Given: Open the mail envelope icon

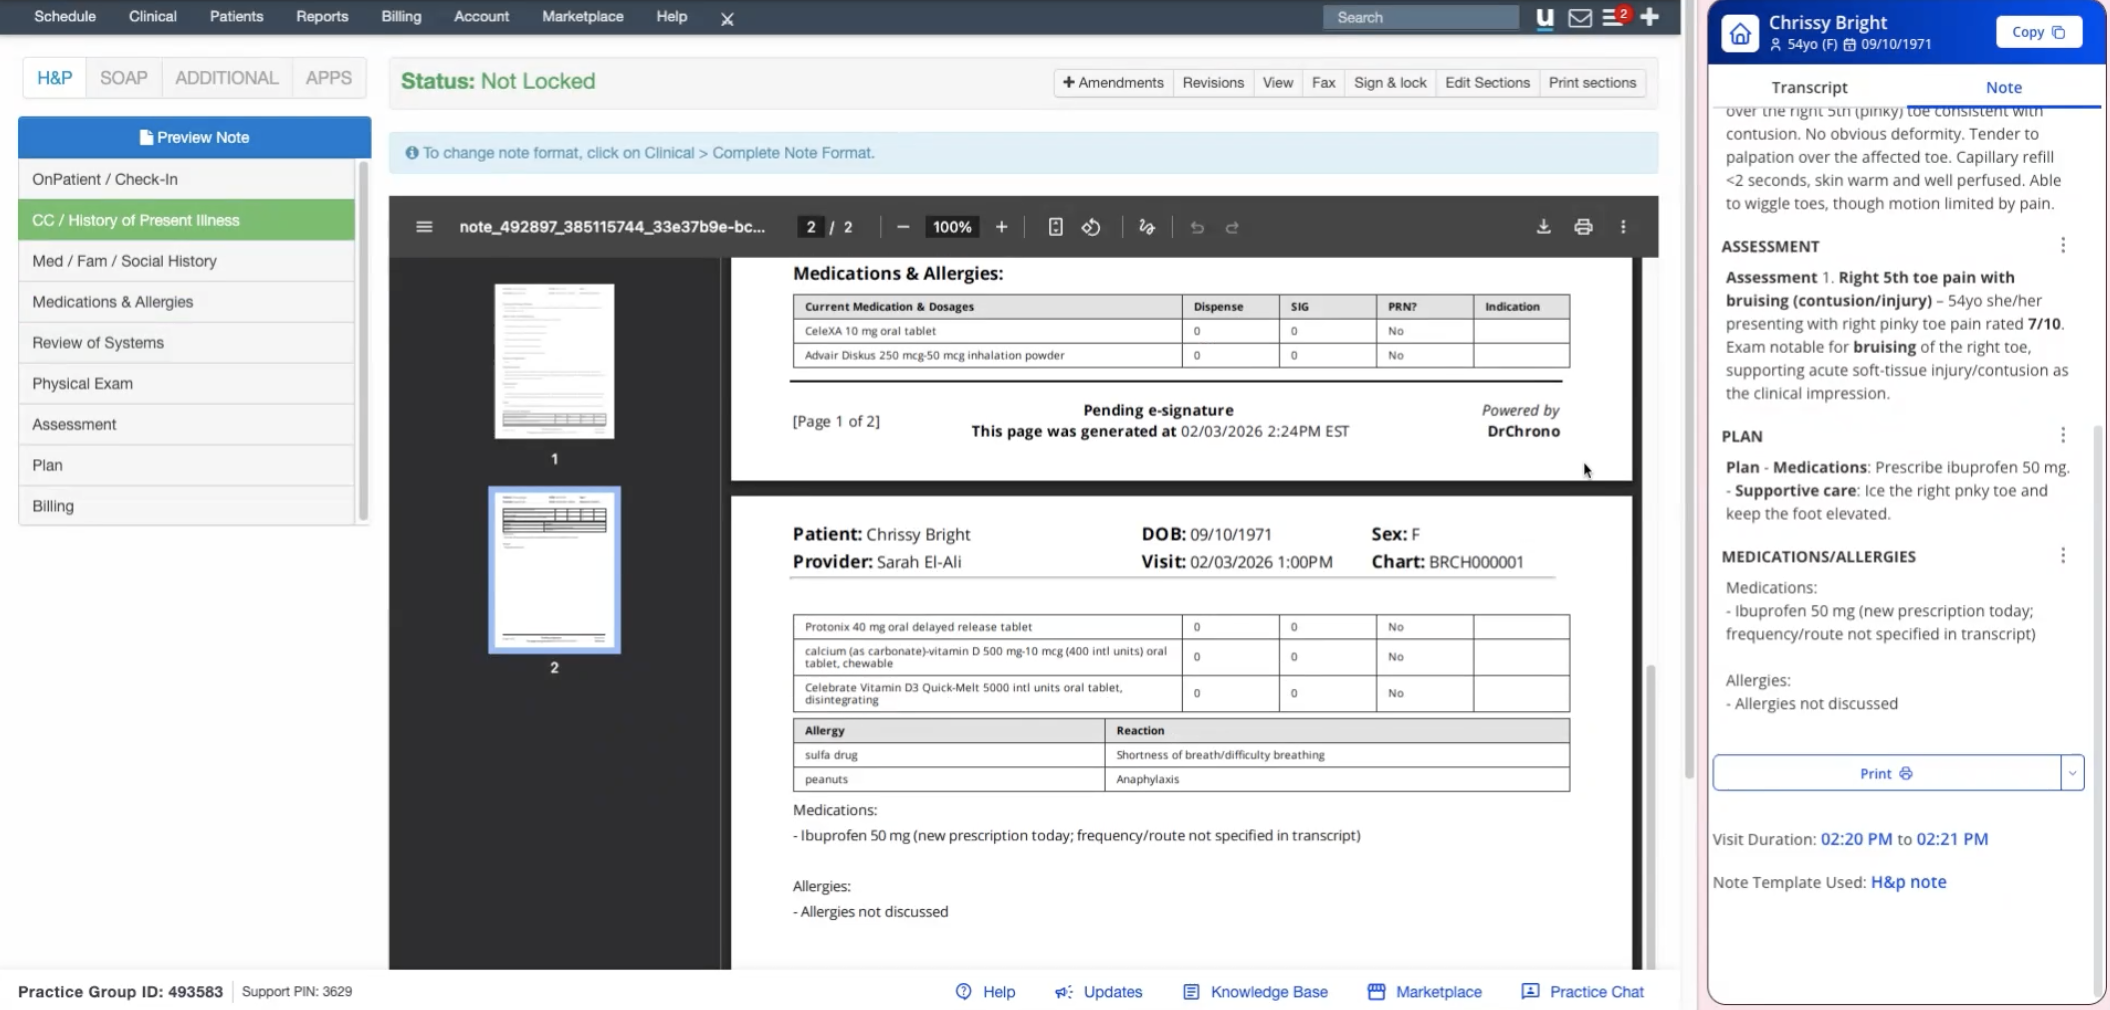Looking at the screenshot, I should pyautogui.click(x=1580, y=17).
